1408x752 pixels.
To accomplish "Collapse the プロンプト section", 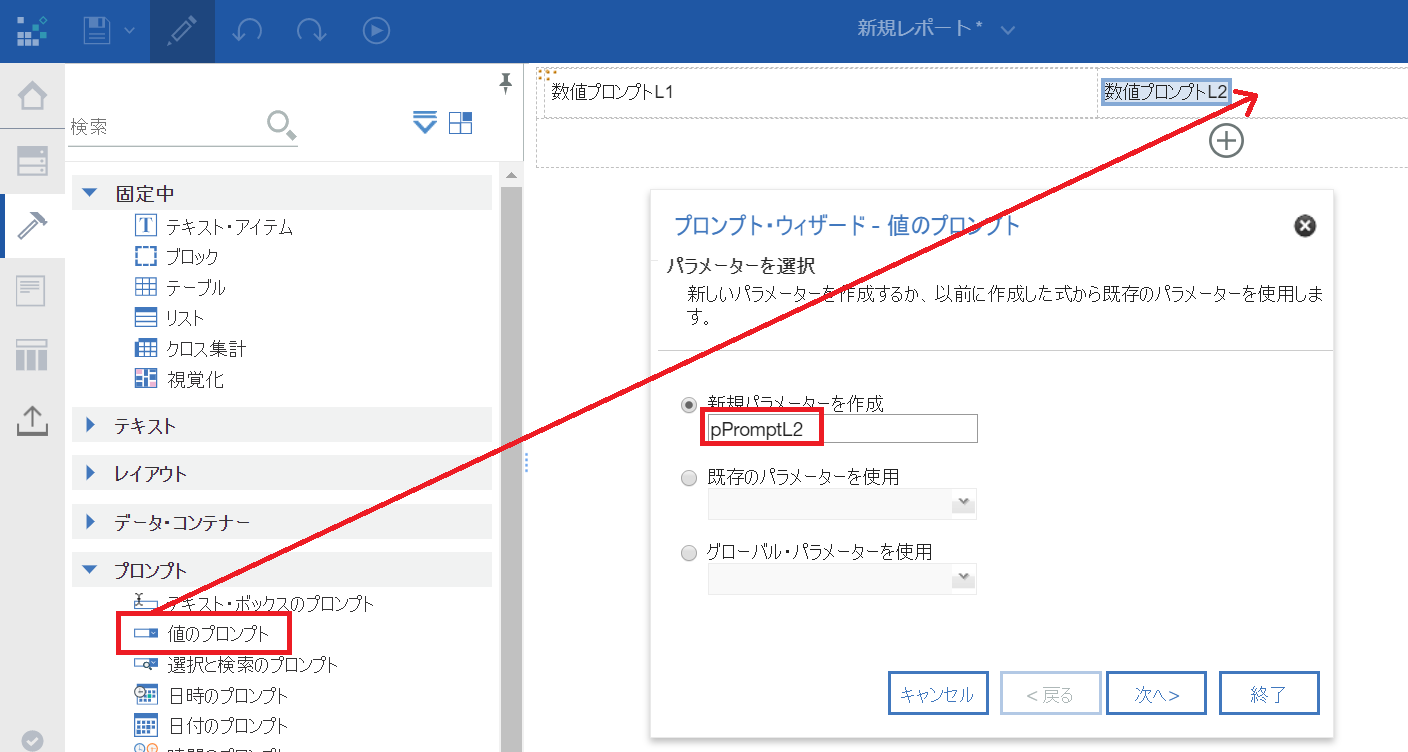I will [x=91, y=570].
